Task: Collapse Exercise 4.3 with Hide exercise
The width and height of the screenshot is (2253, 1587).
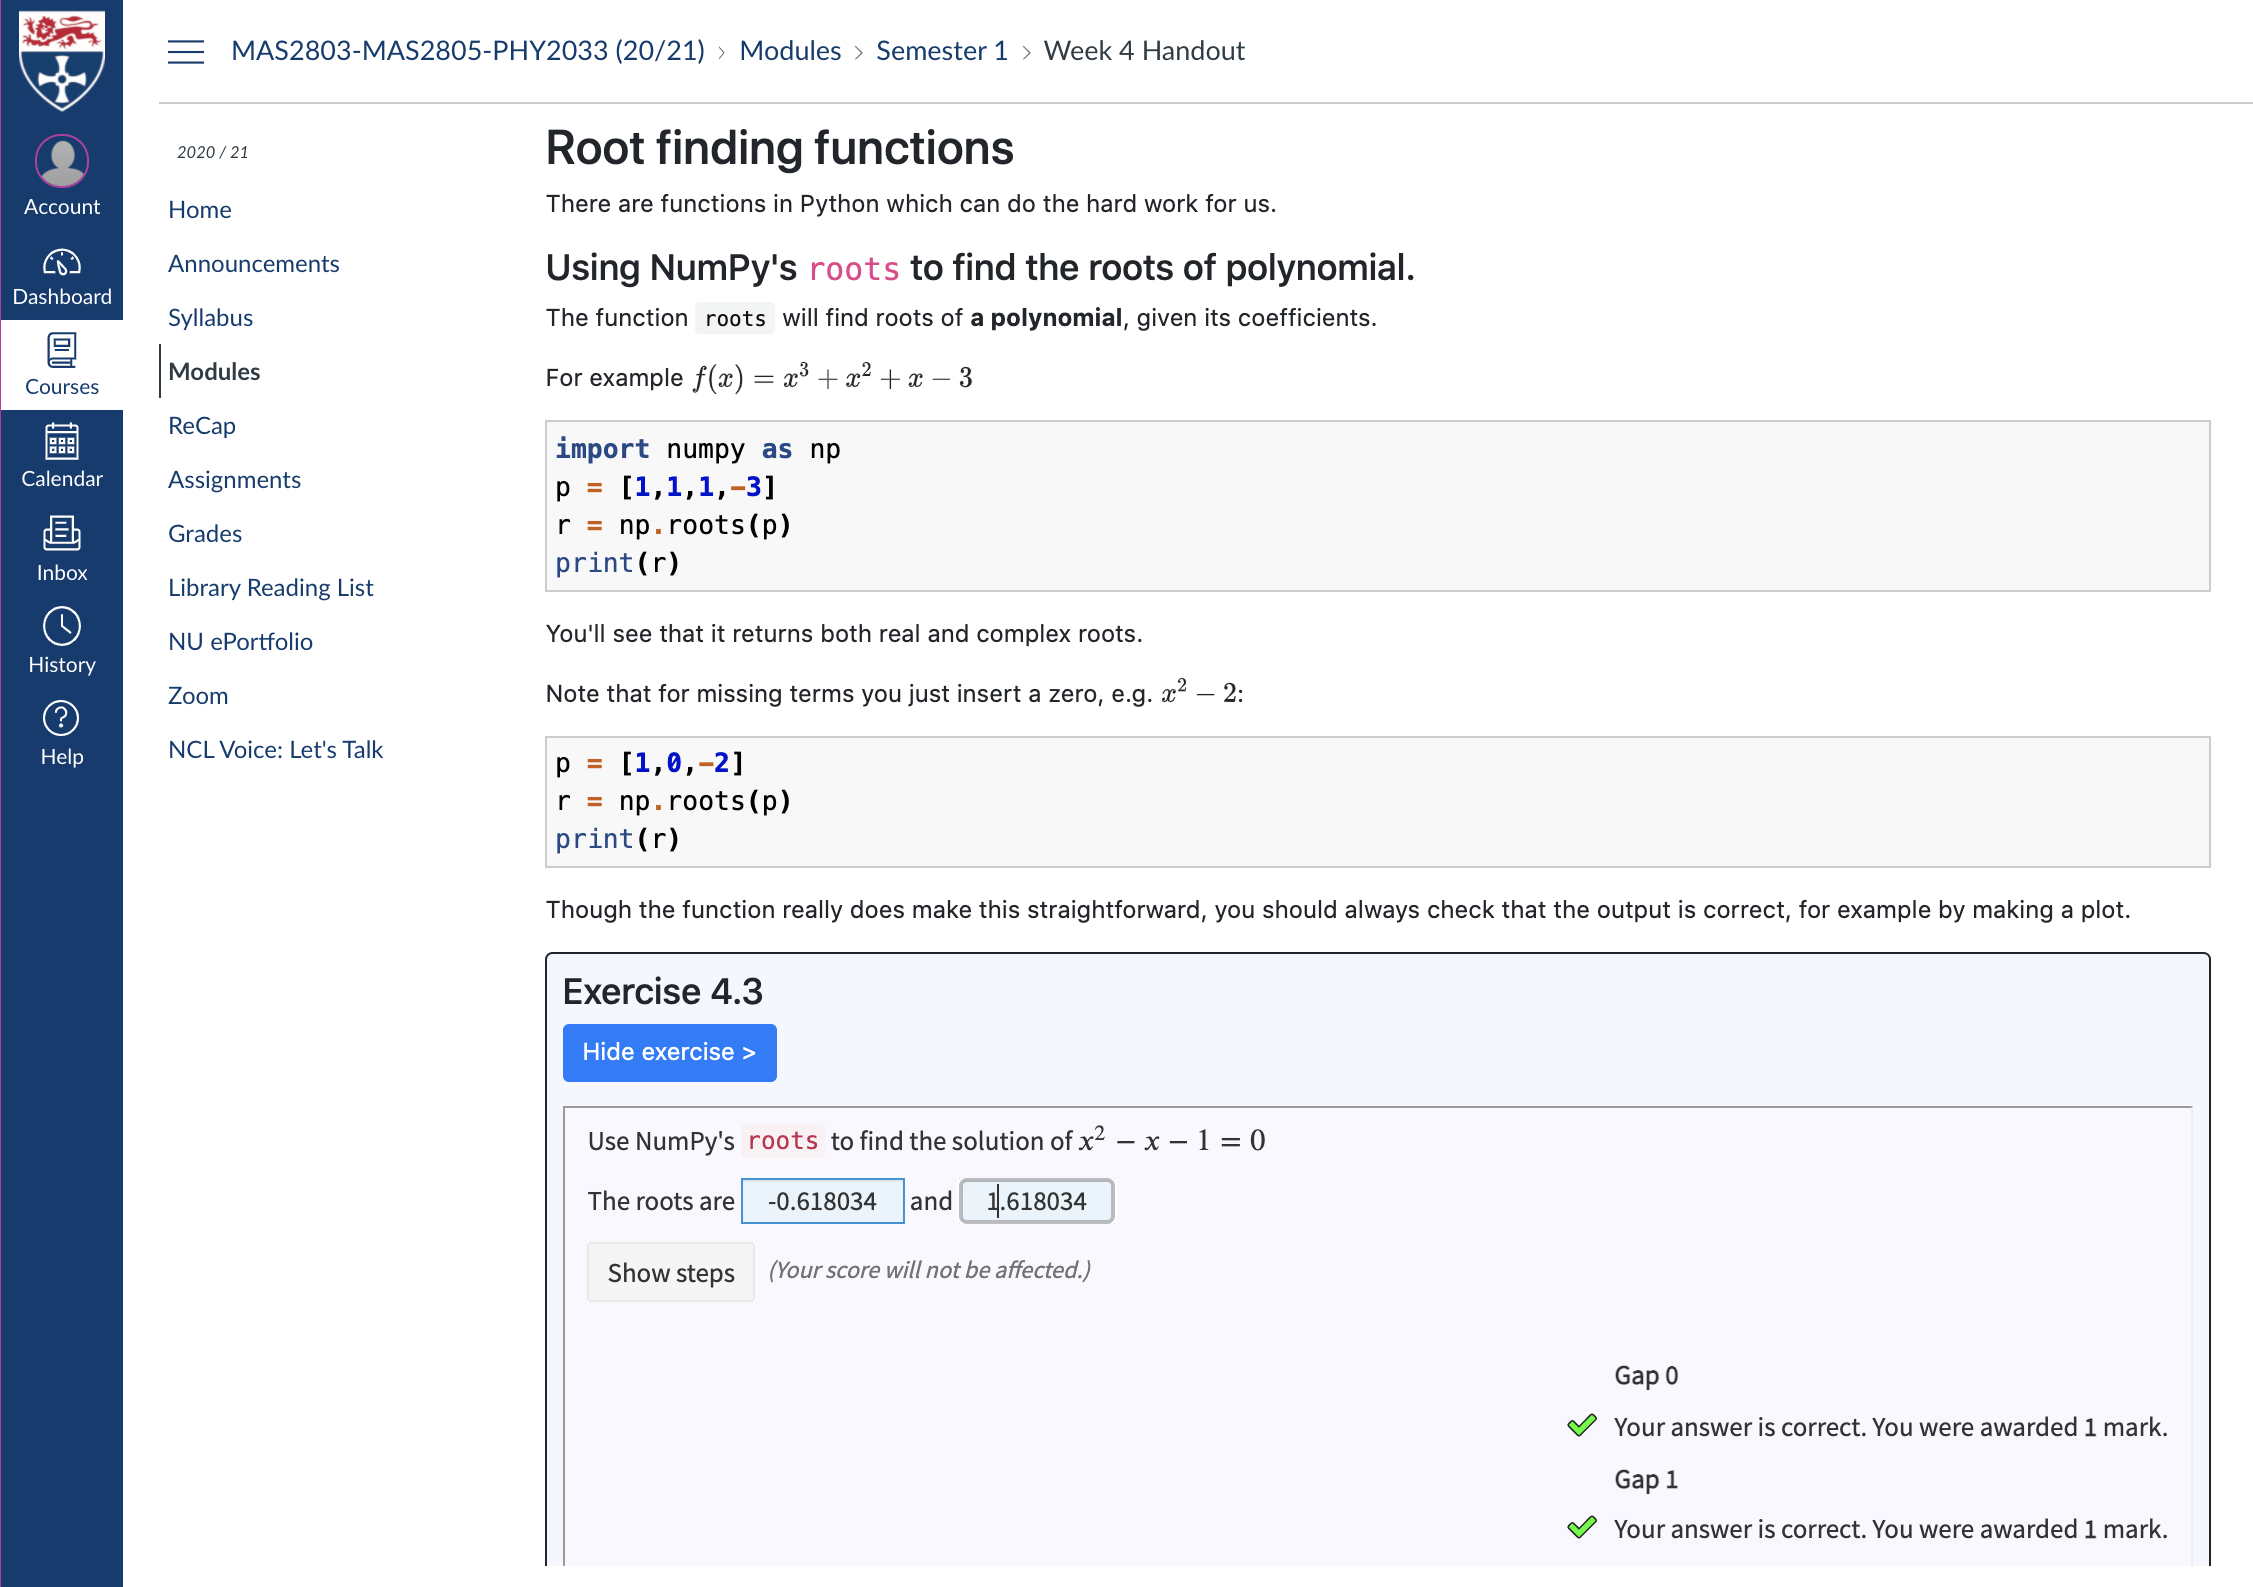Action: pos(669,1052)
